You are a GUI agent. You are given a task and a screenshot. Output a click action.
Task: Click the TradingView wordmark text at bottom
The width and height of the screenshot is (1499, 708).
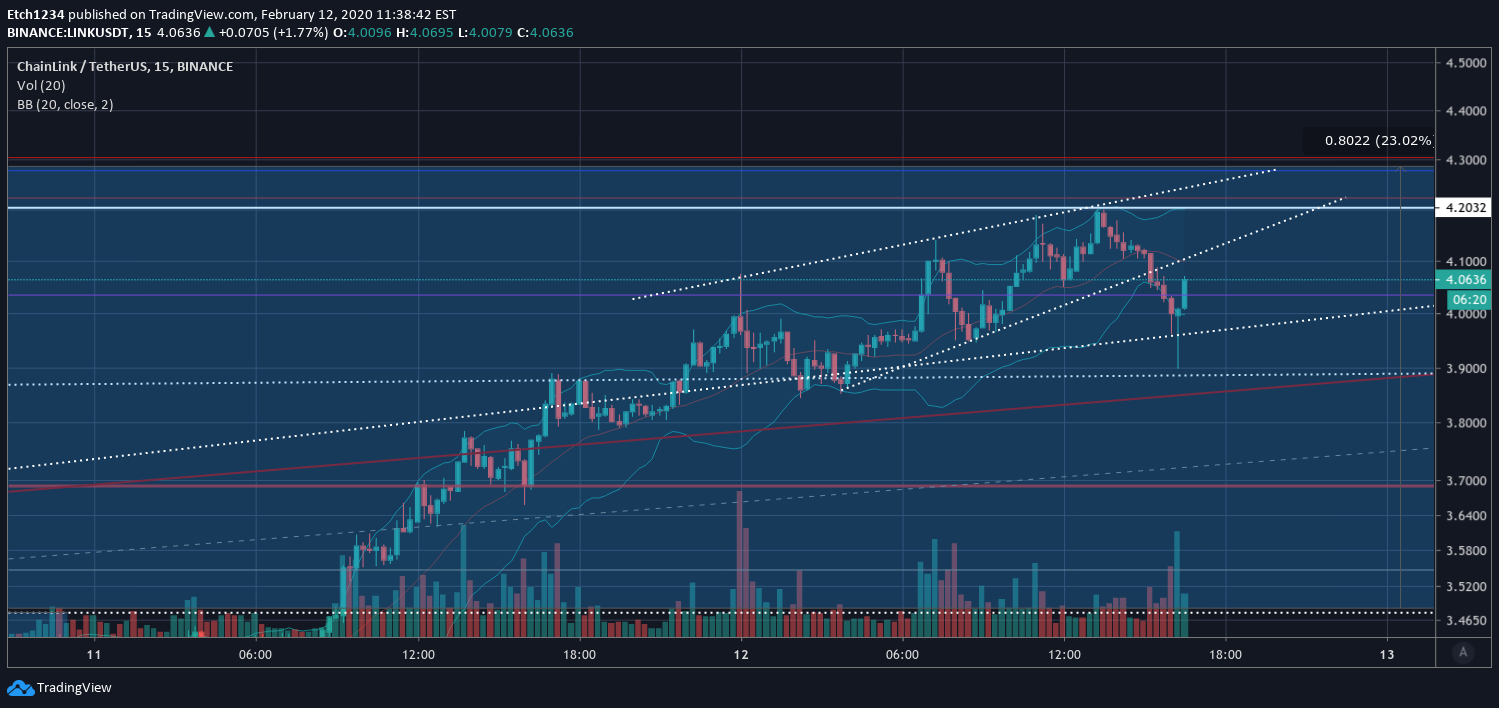pyautogui.click(x=74, y=688)
